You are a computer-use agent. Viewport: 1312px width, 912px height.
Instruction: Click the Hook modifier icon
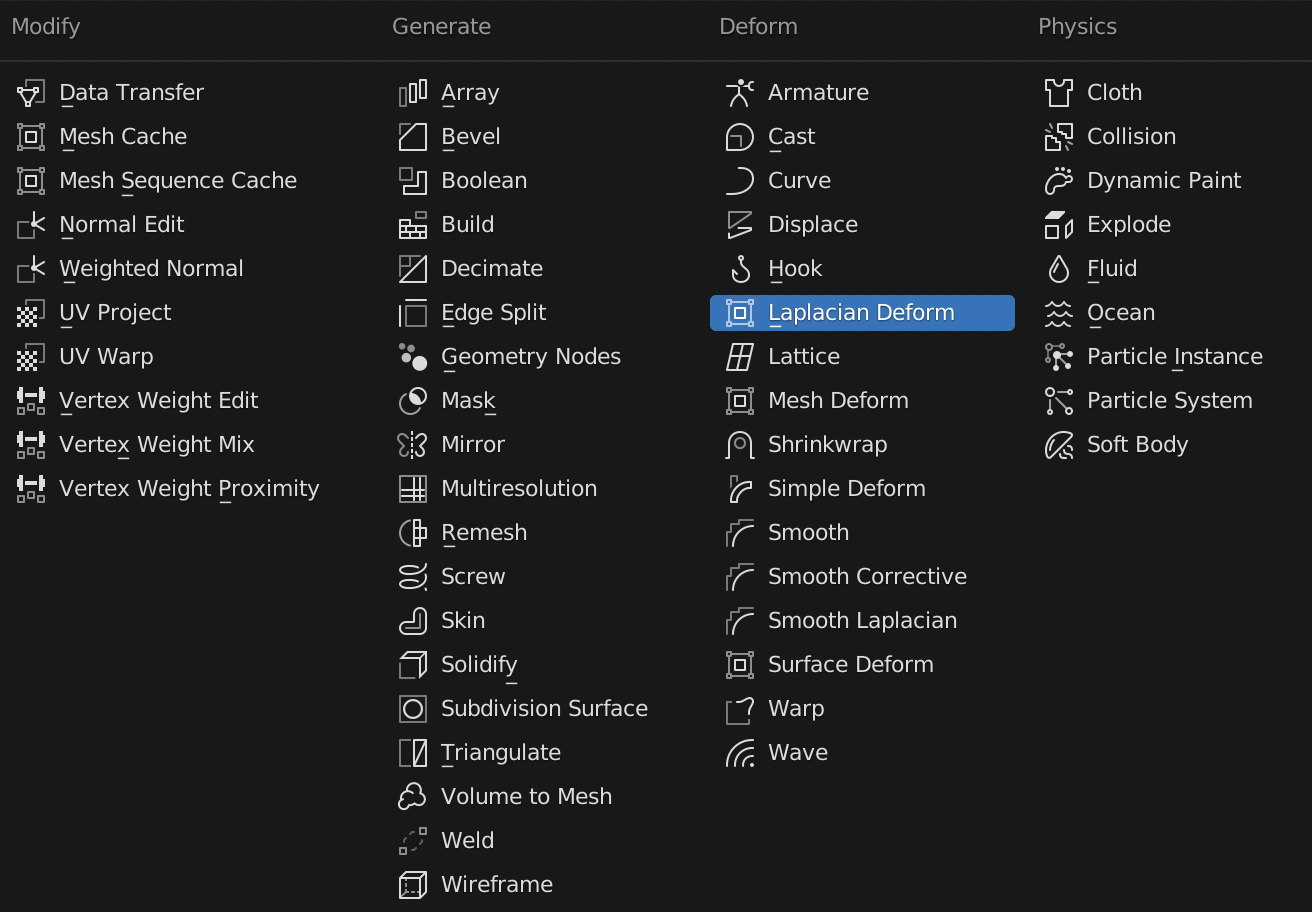pyautogui.click(x=739, y=269)
